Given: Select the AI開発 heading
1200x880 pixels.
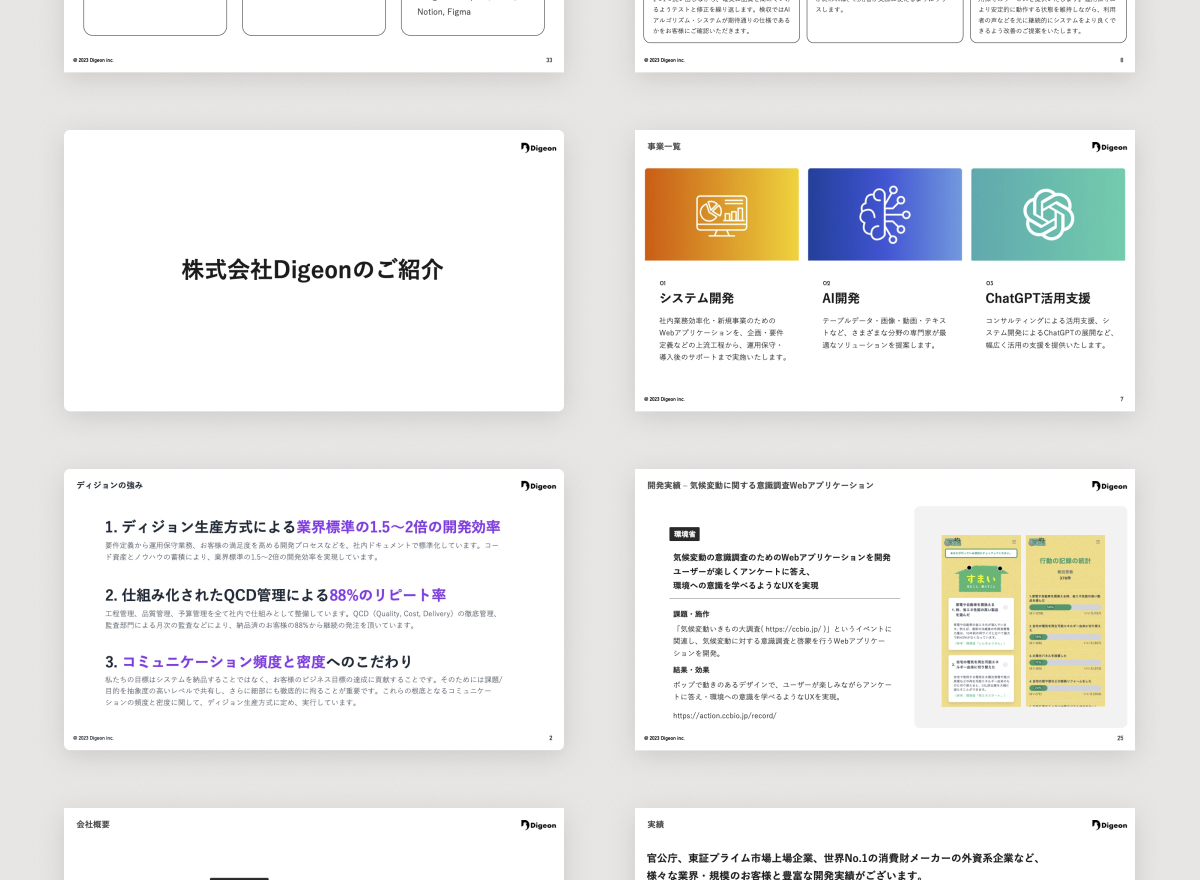Looking at the screenshot, I should [841, 298].
